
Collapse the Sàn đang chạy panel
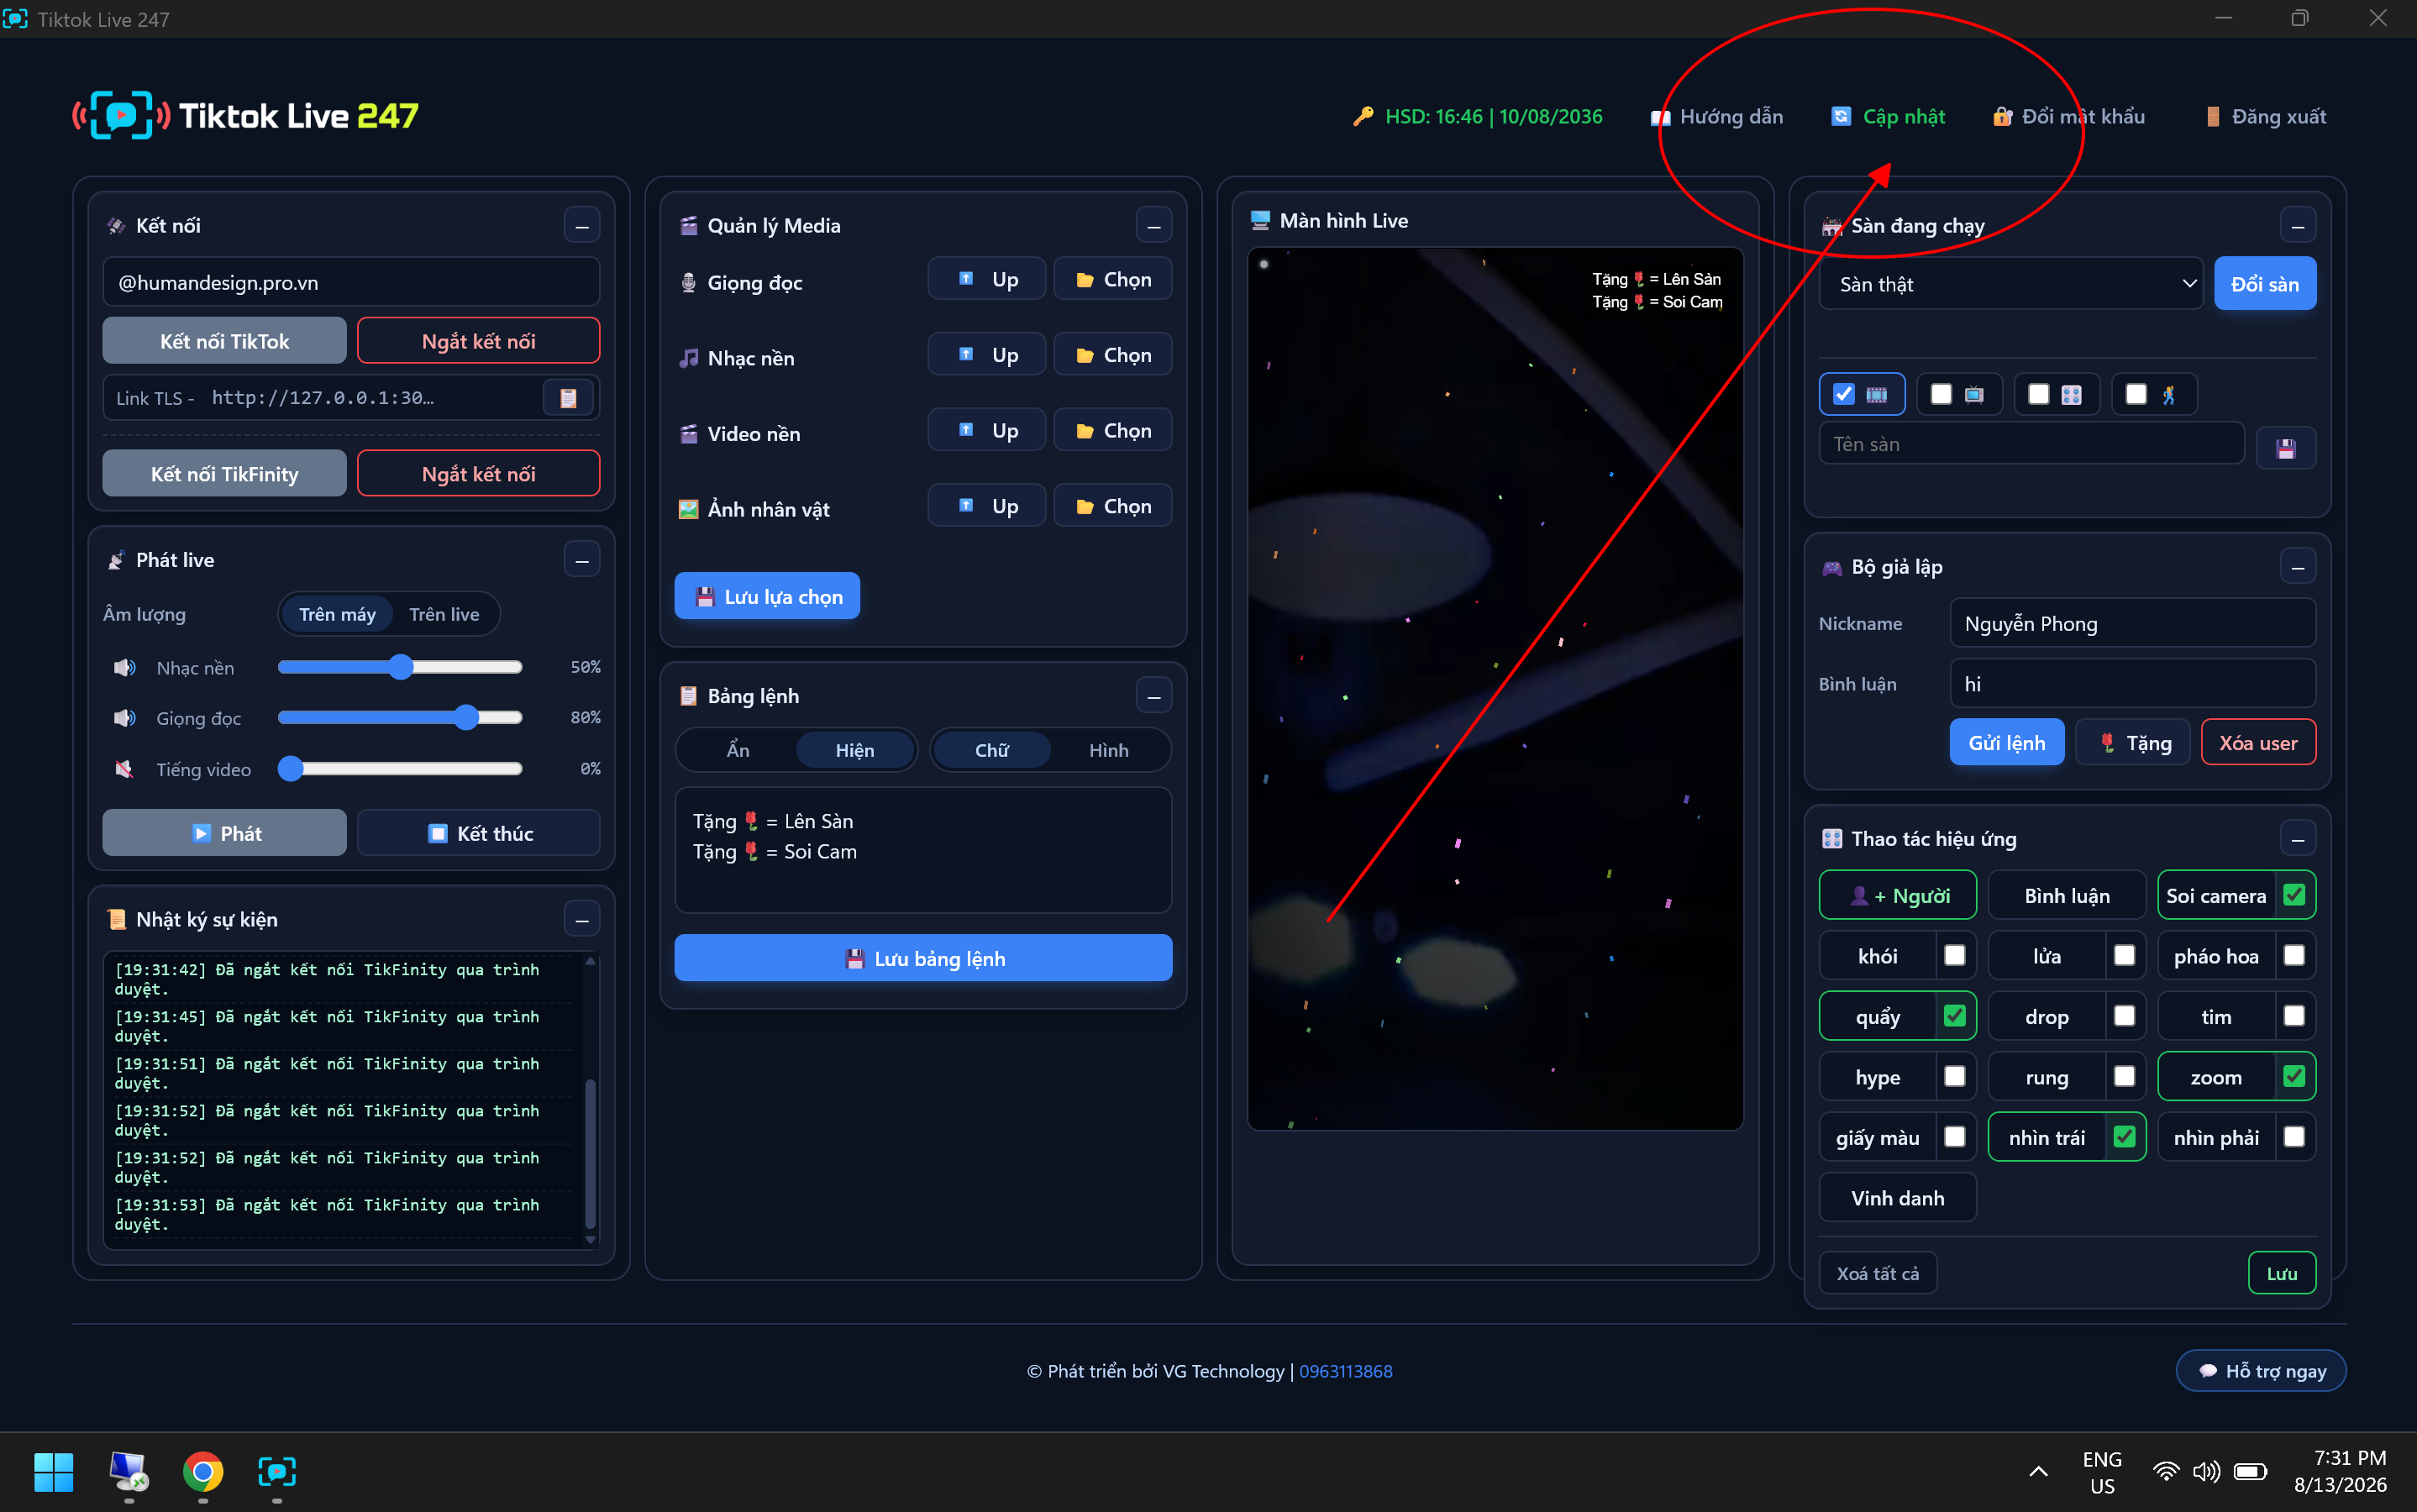[x=2298, y=226]
